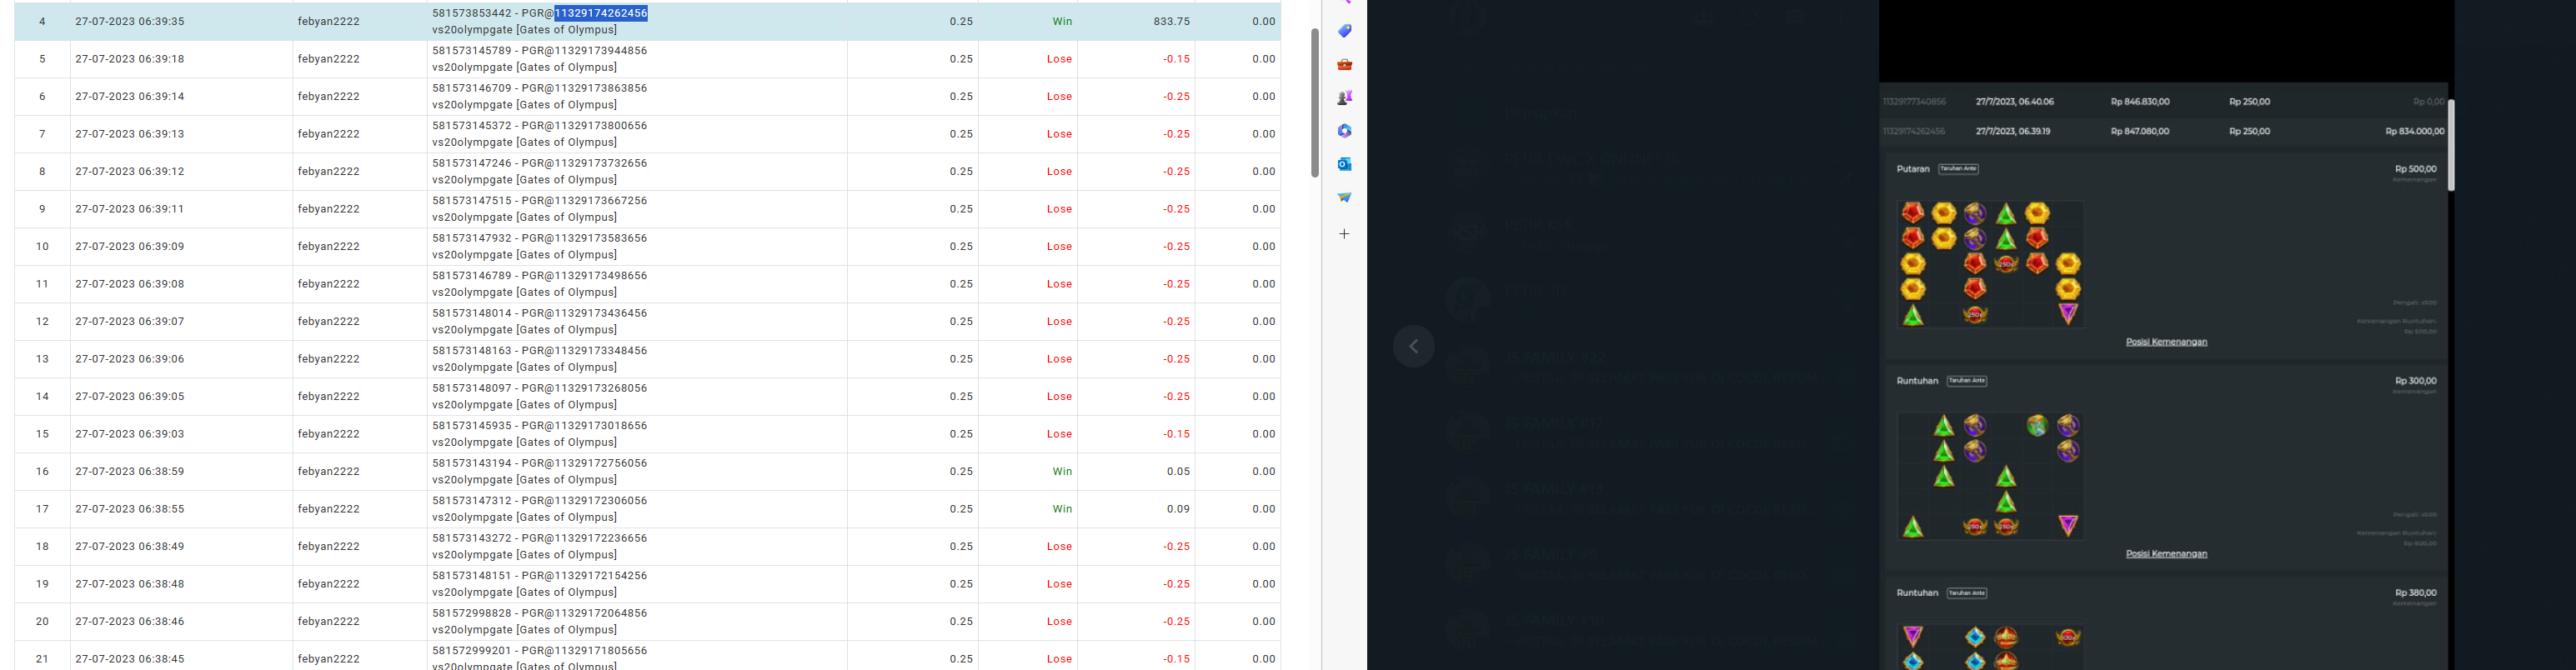Open the Shopping tag icon in browser sidebar
This screenshot has width=2576, height=670.
point(1345,31)
